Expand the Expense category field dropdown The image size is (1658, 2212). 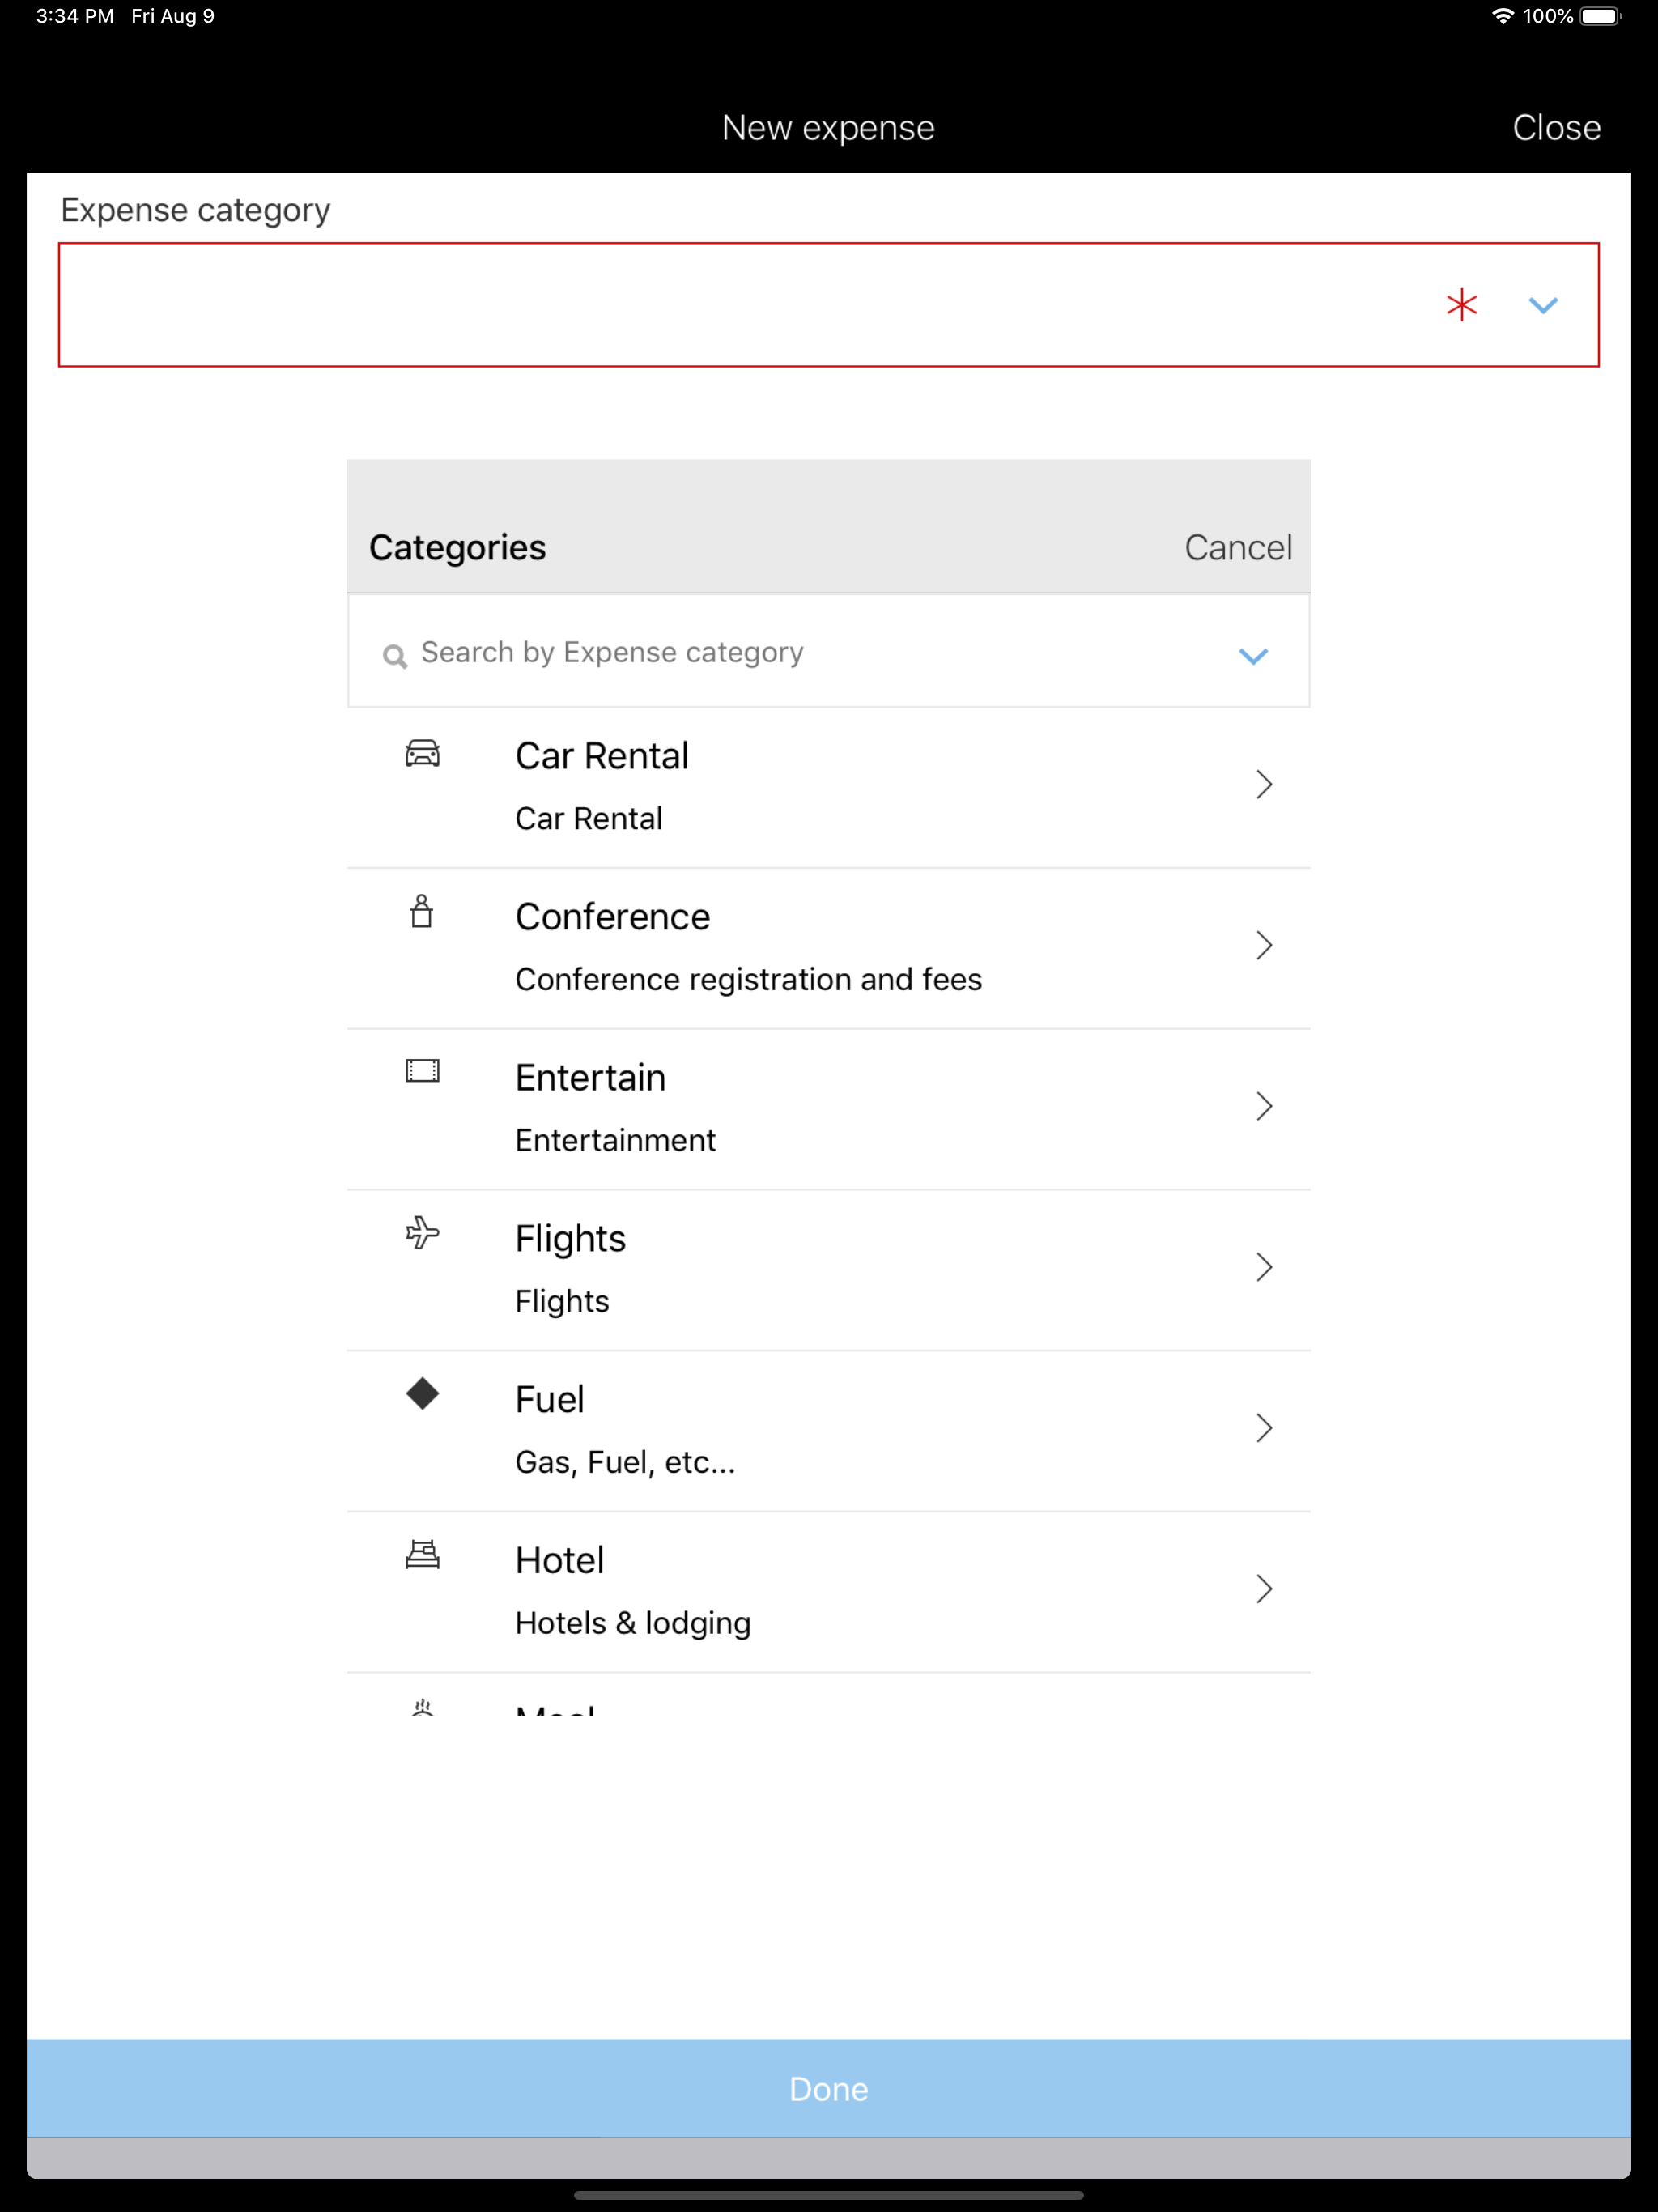pos(1543,305)
